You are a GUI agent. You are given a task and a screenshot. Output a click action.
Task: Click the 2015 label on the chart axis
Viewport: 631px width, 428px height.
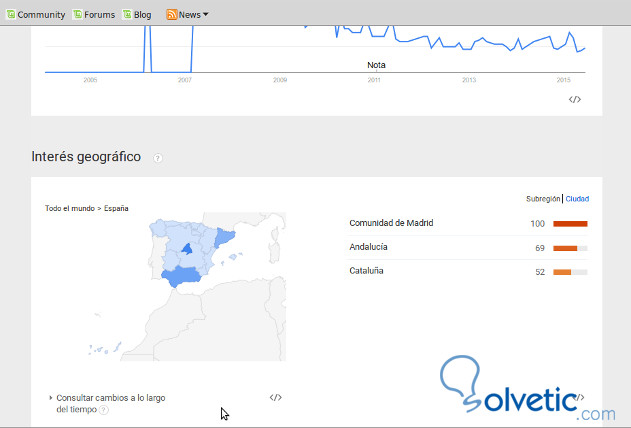point(563,80)
